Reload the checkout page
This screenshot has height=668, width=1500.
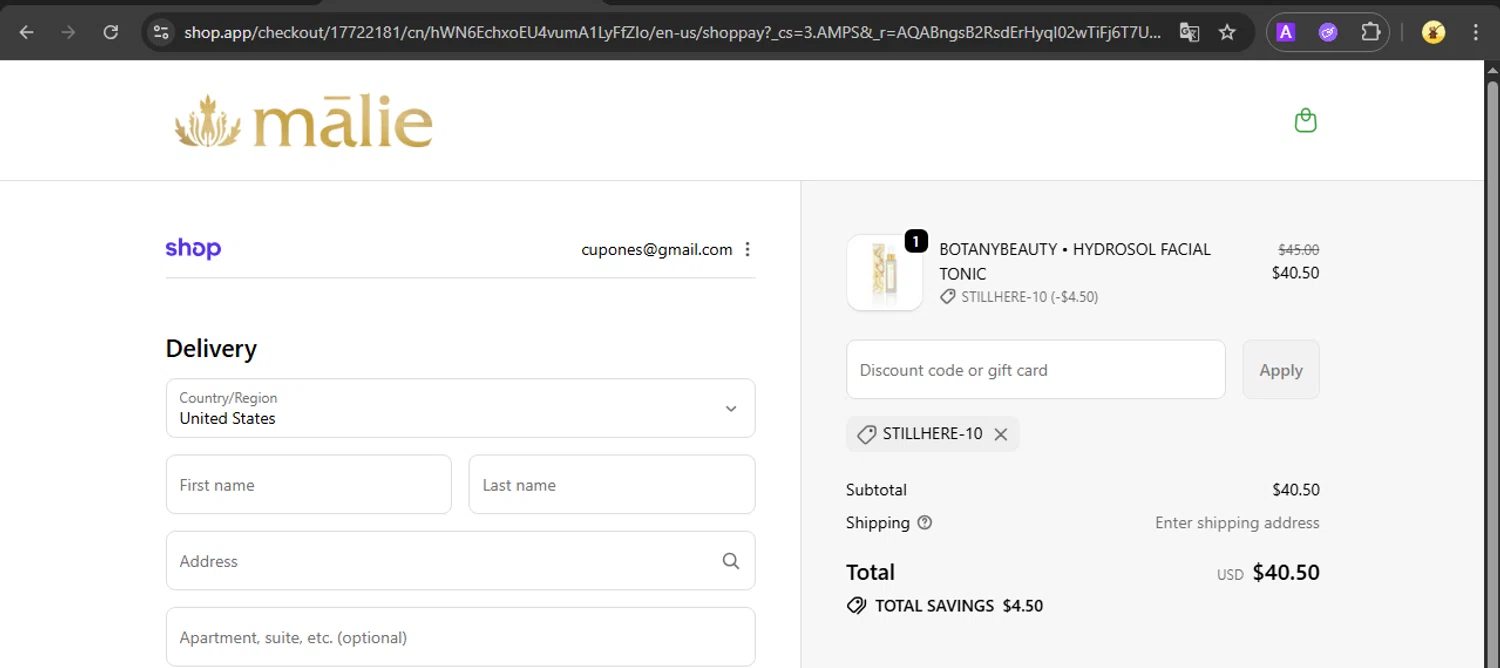pyautogui.click(x=111, y=32)
